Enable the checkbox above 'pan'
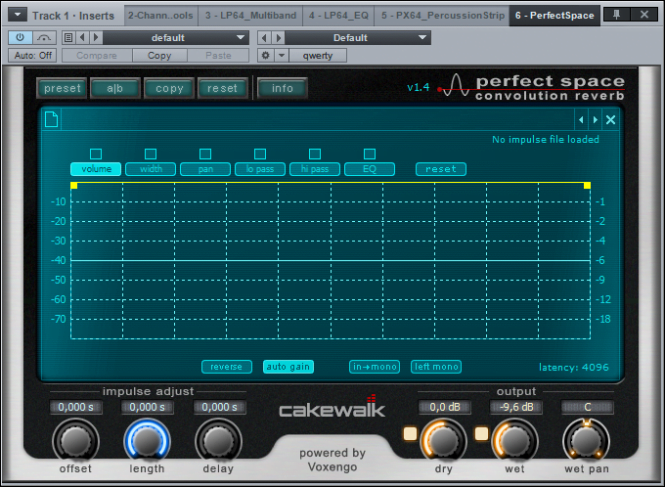 pos(205,154)
